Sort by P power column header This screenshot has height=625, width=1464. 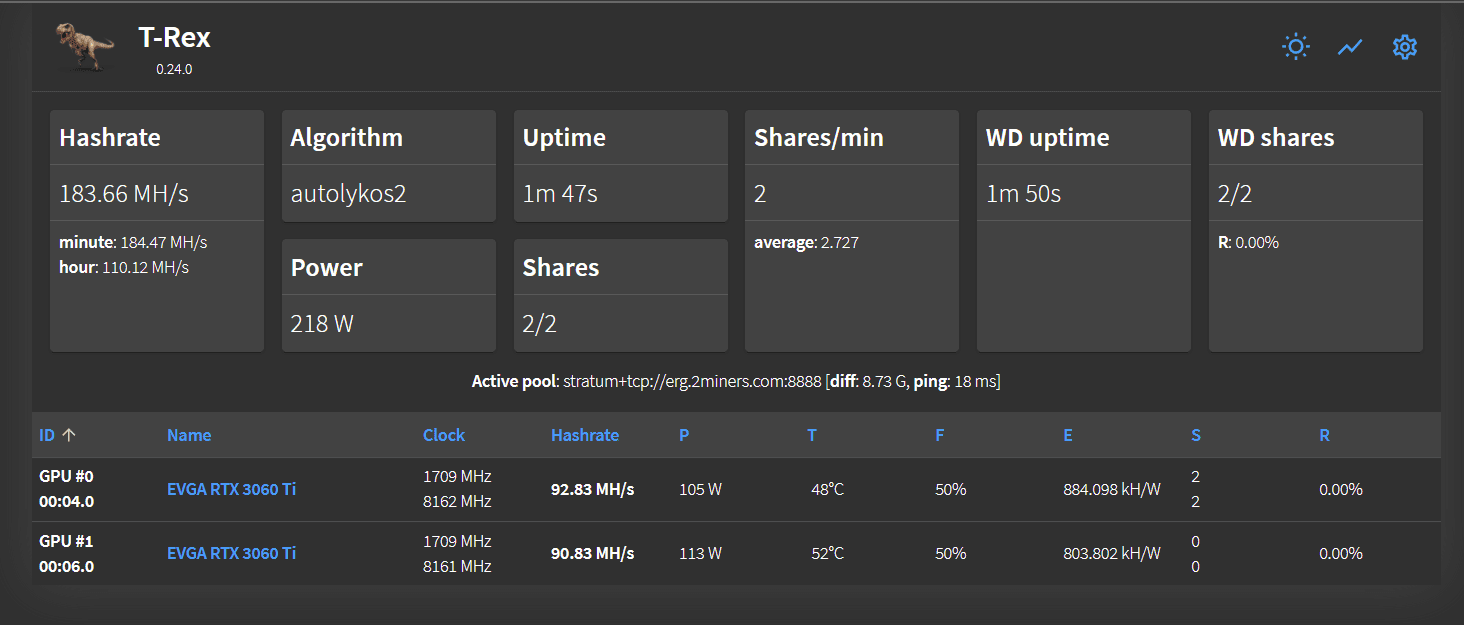[x=684, y=435]
